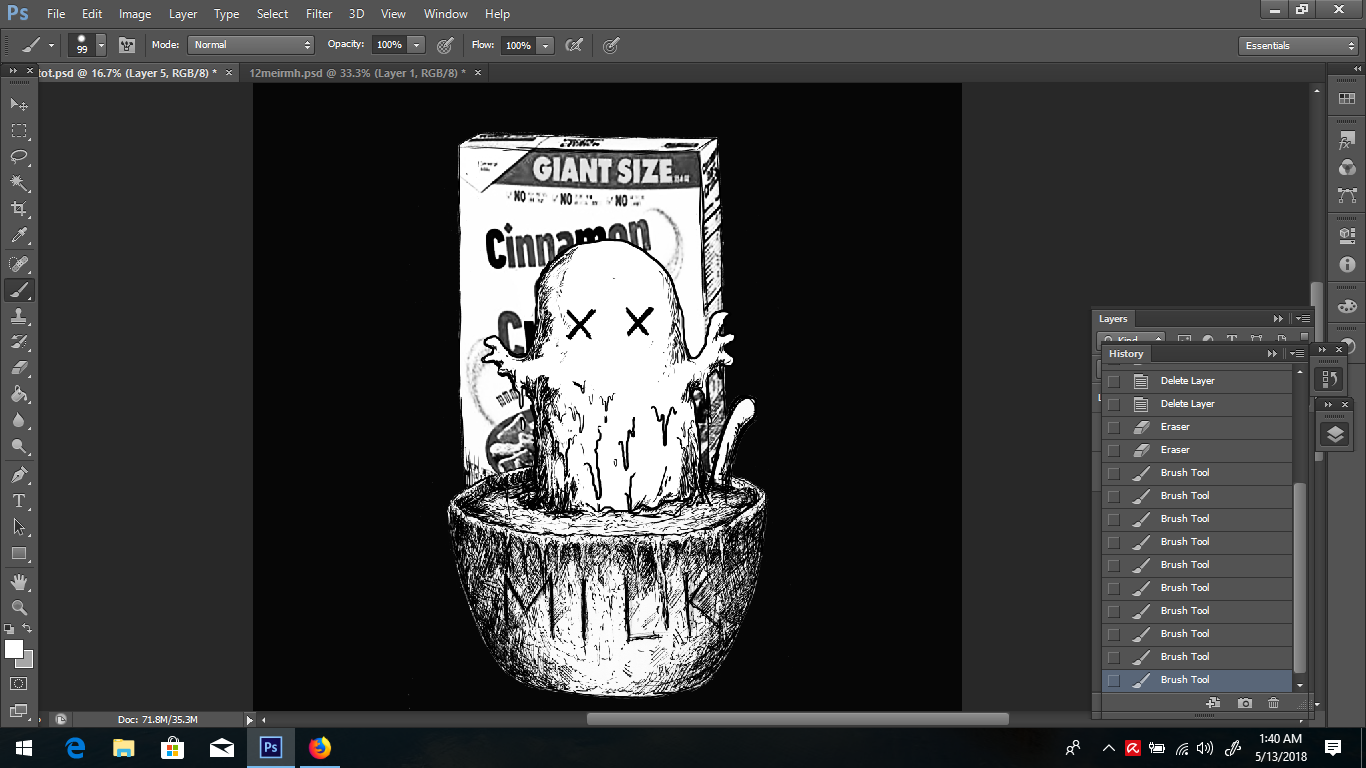The width and height of the screenshot is (1366, 768).
Task: Select the Dodge tool
Action: click(19, 446)
